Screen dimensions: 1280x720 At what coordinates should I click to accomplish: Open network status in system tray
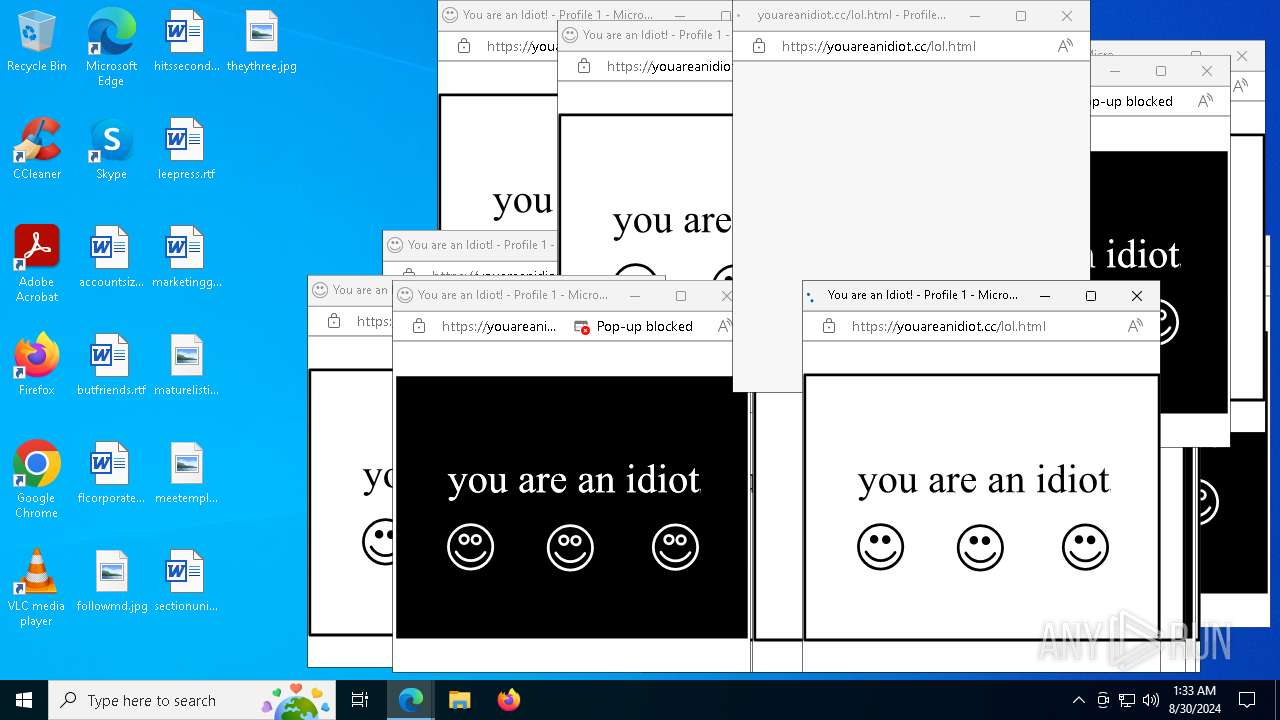[x=1127, y=700]
